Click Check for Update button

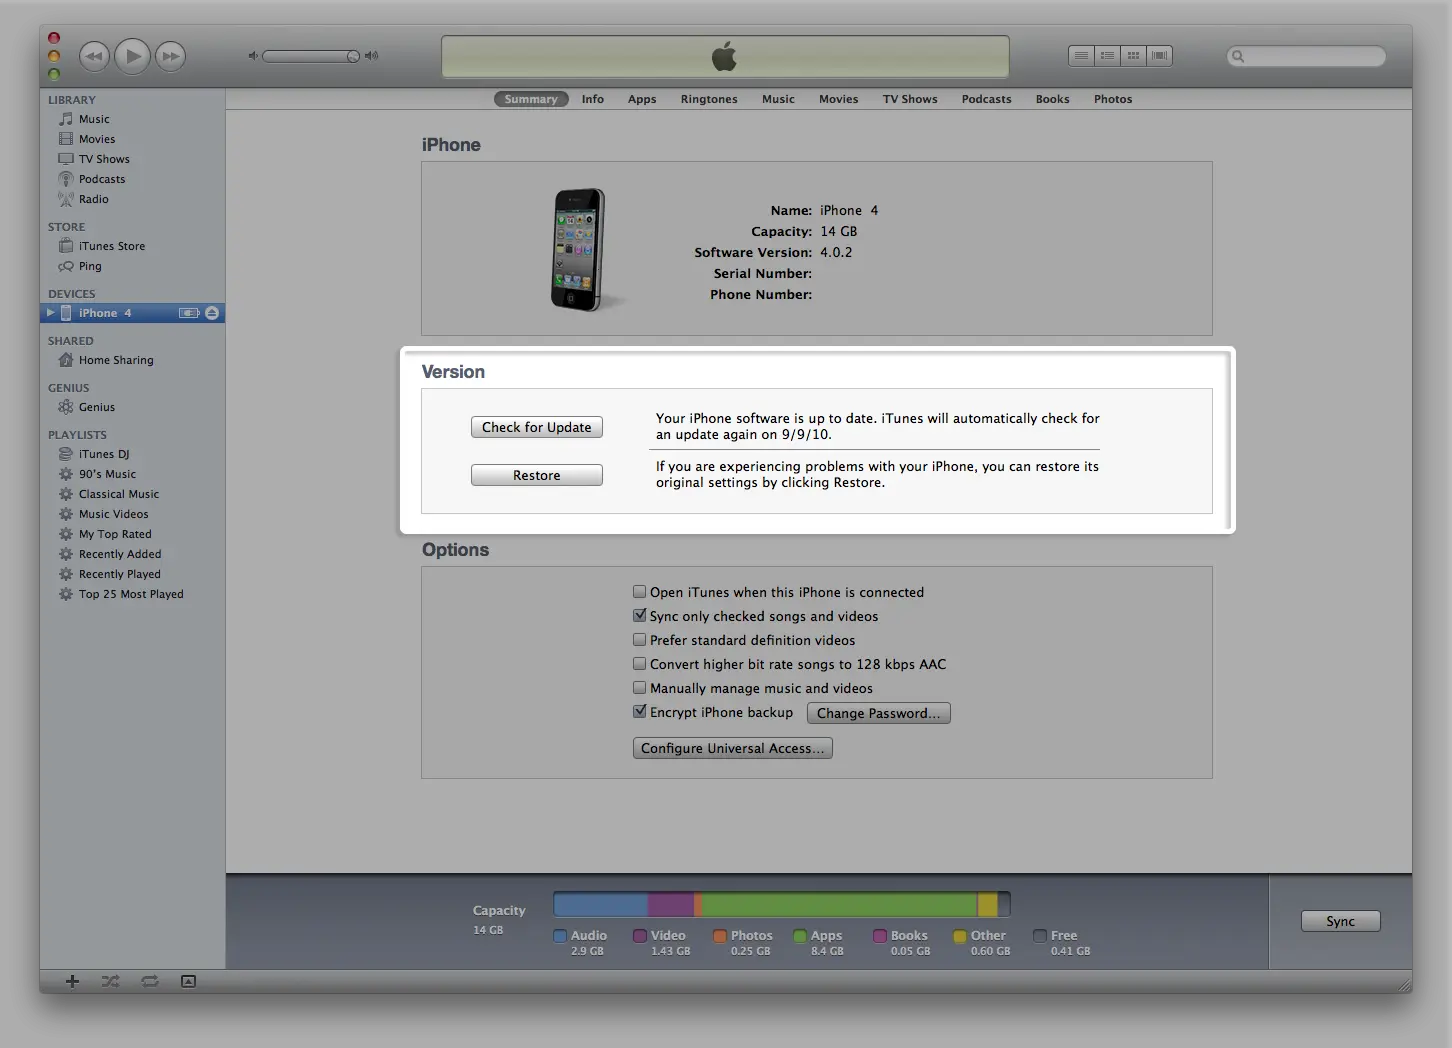[x=536, y=427]
